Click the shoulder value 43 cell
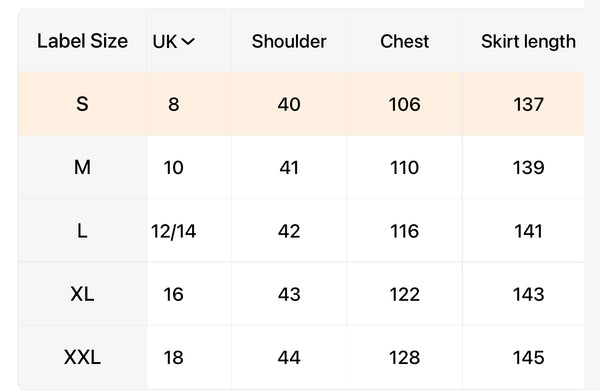The height and width of the screenshot is (391, 600). pyautogui.click(x=289, y=294)
